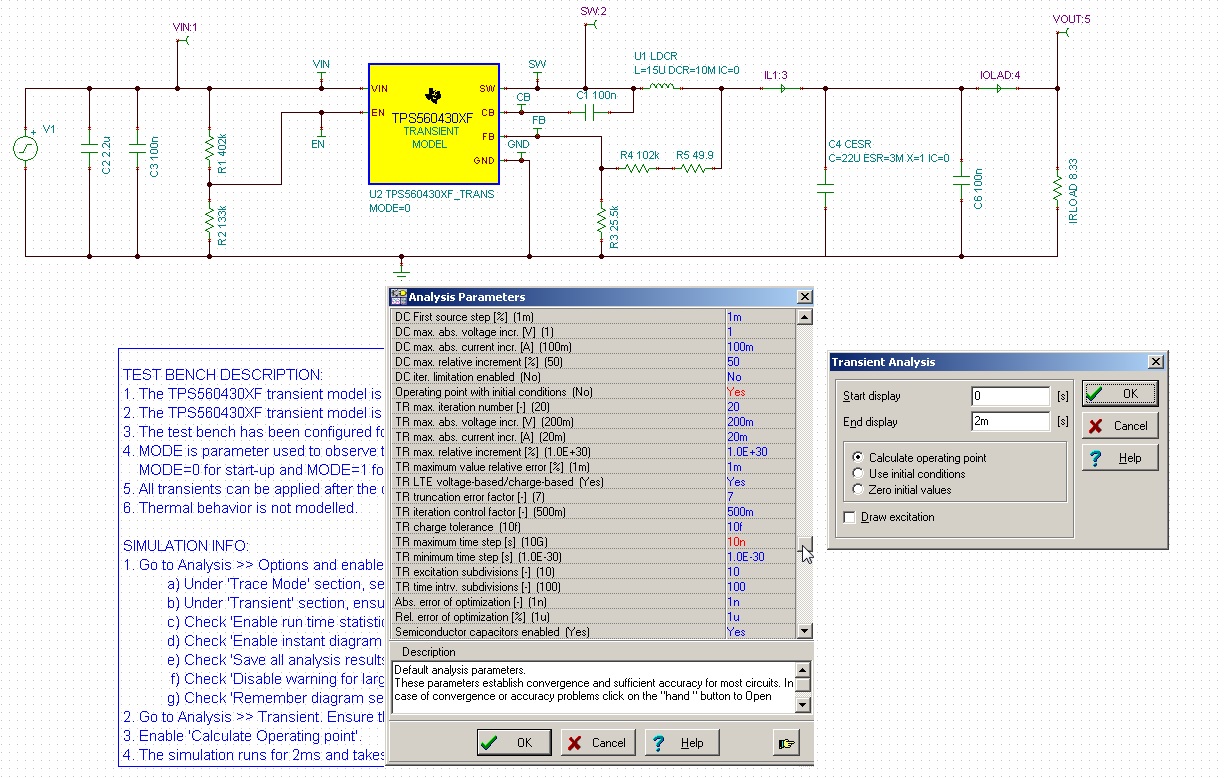The width and height of the screenshot is (1225, 778).
Task: Open Help from the Transient Analysis dialog
Action: [1120, 458]
